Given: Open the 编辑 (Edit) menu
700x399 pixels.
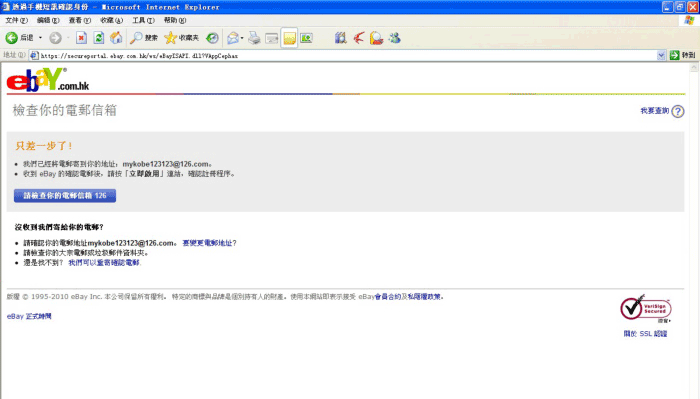Looking at the screenshot, I should [48, 20].
